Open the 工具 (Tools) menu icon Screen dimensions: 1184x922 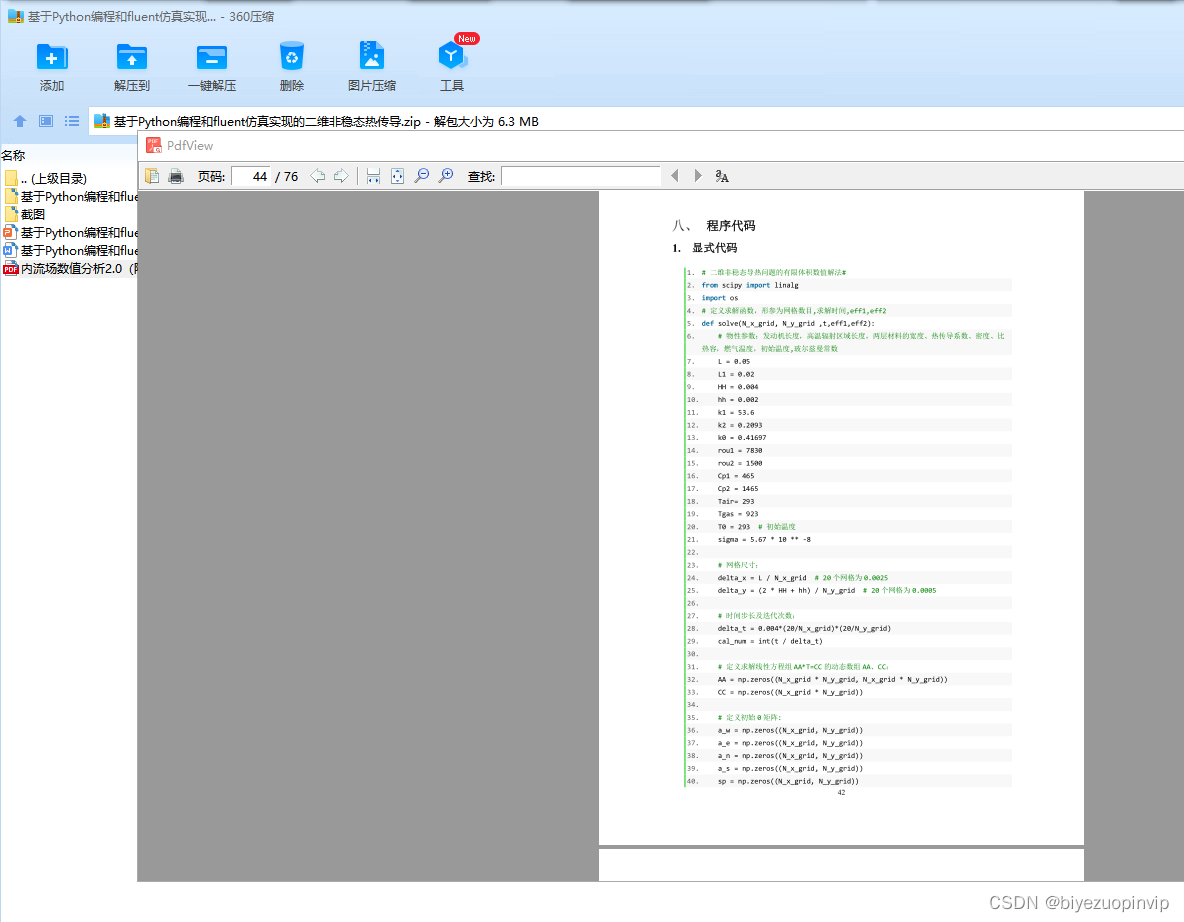452,58
